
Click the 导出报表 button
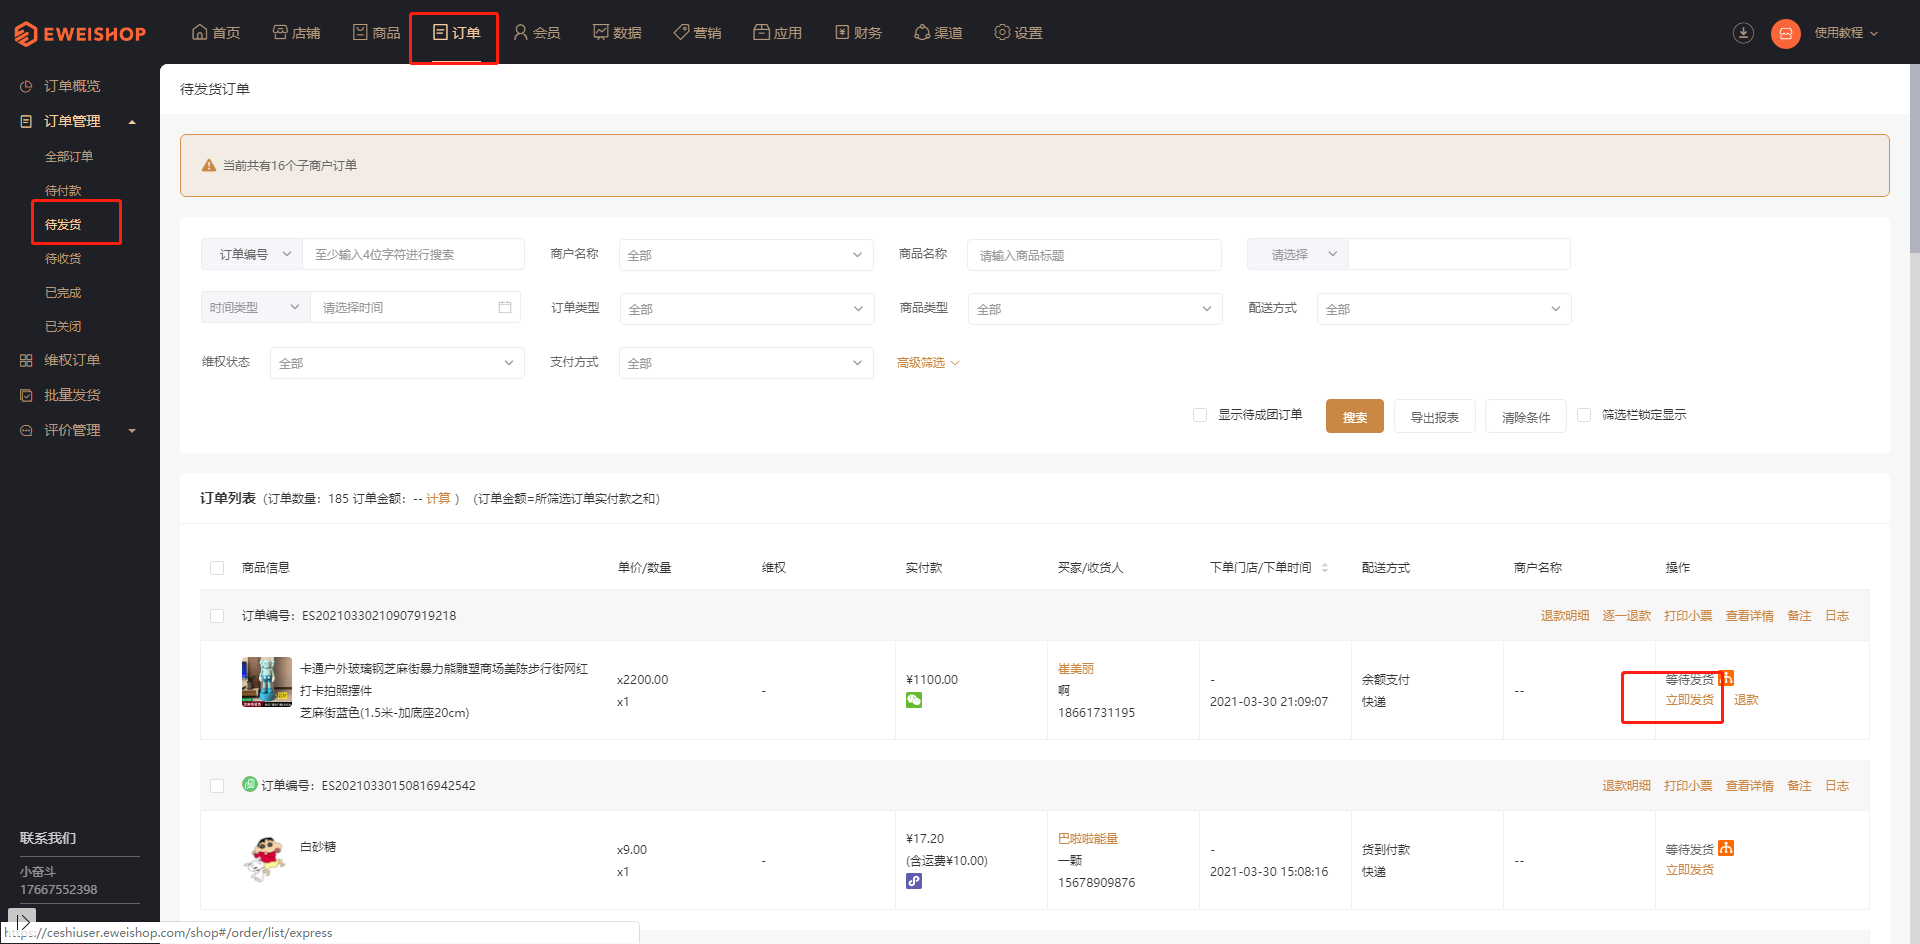1435,416
